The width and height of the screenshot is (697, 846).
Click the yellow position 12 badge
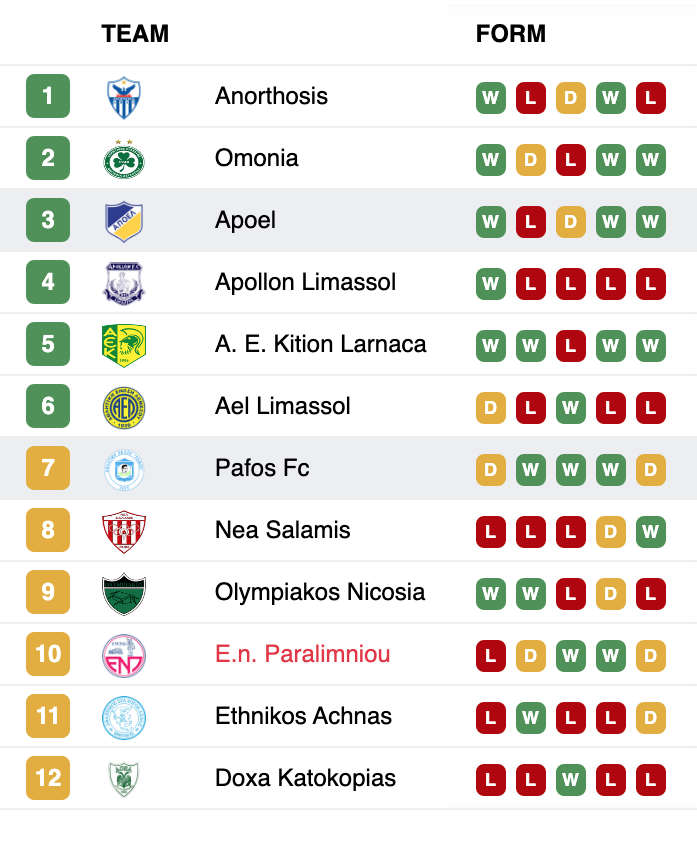(48, 778)
